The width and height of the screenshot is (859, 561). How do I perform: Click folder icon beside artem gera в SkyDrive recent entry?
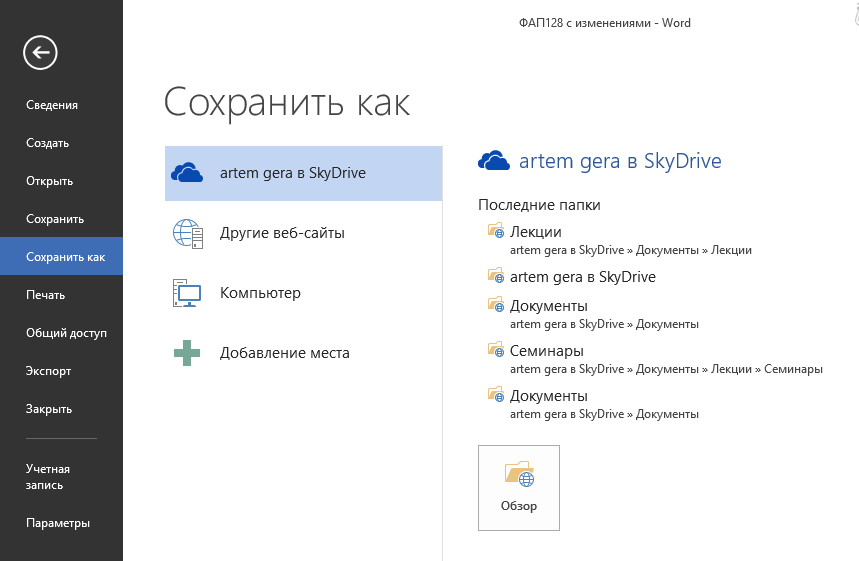pos(496,275)
